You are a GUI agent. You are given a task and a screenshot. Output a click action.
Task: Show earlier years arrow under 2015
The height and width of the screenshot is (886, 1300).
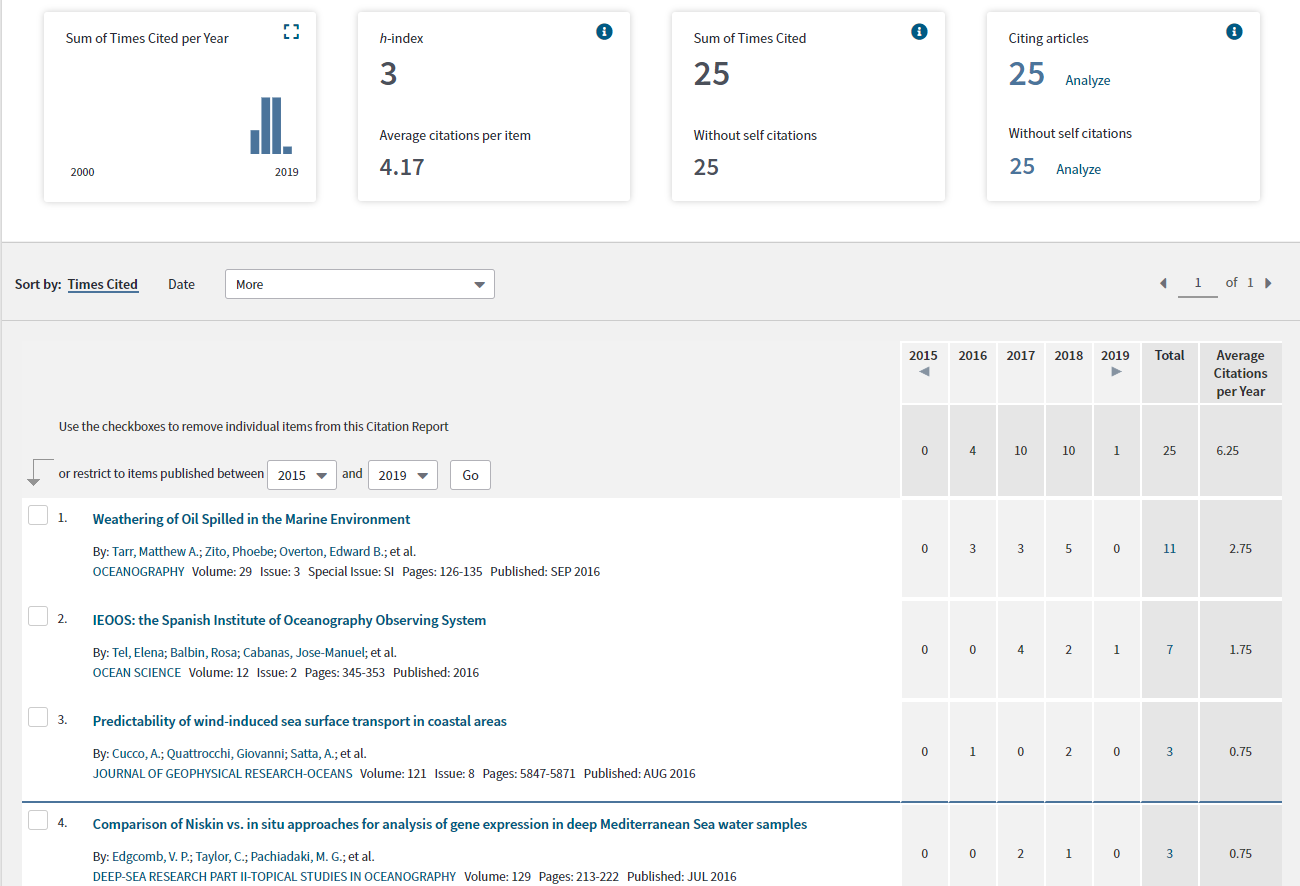point(923,372)
